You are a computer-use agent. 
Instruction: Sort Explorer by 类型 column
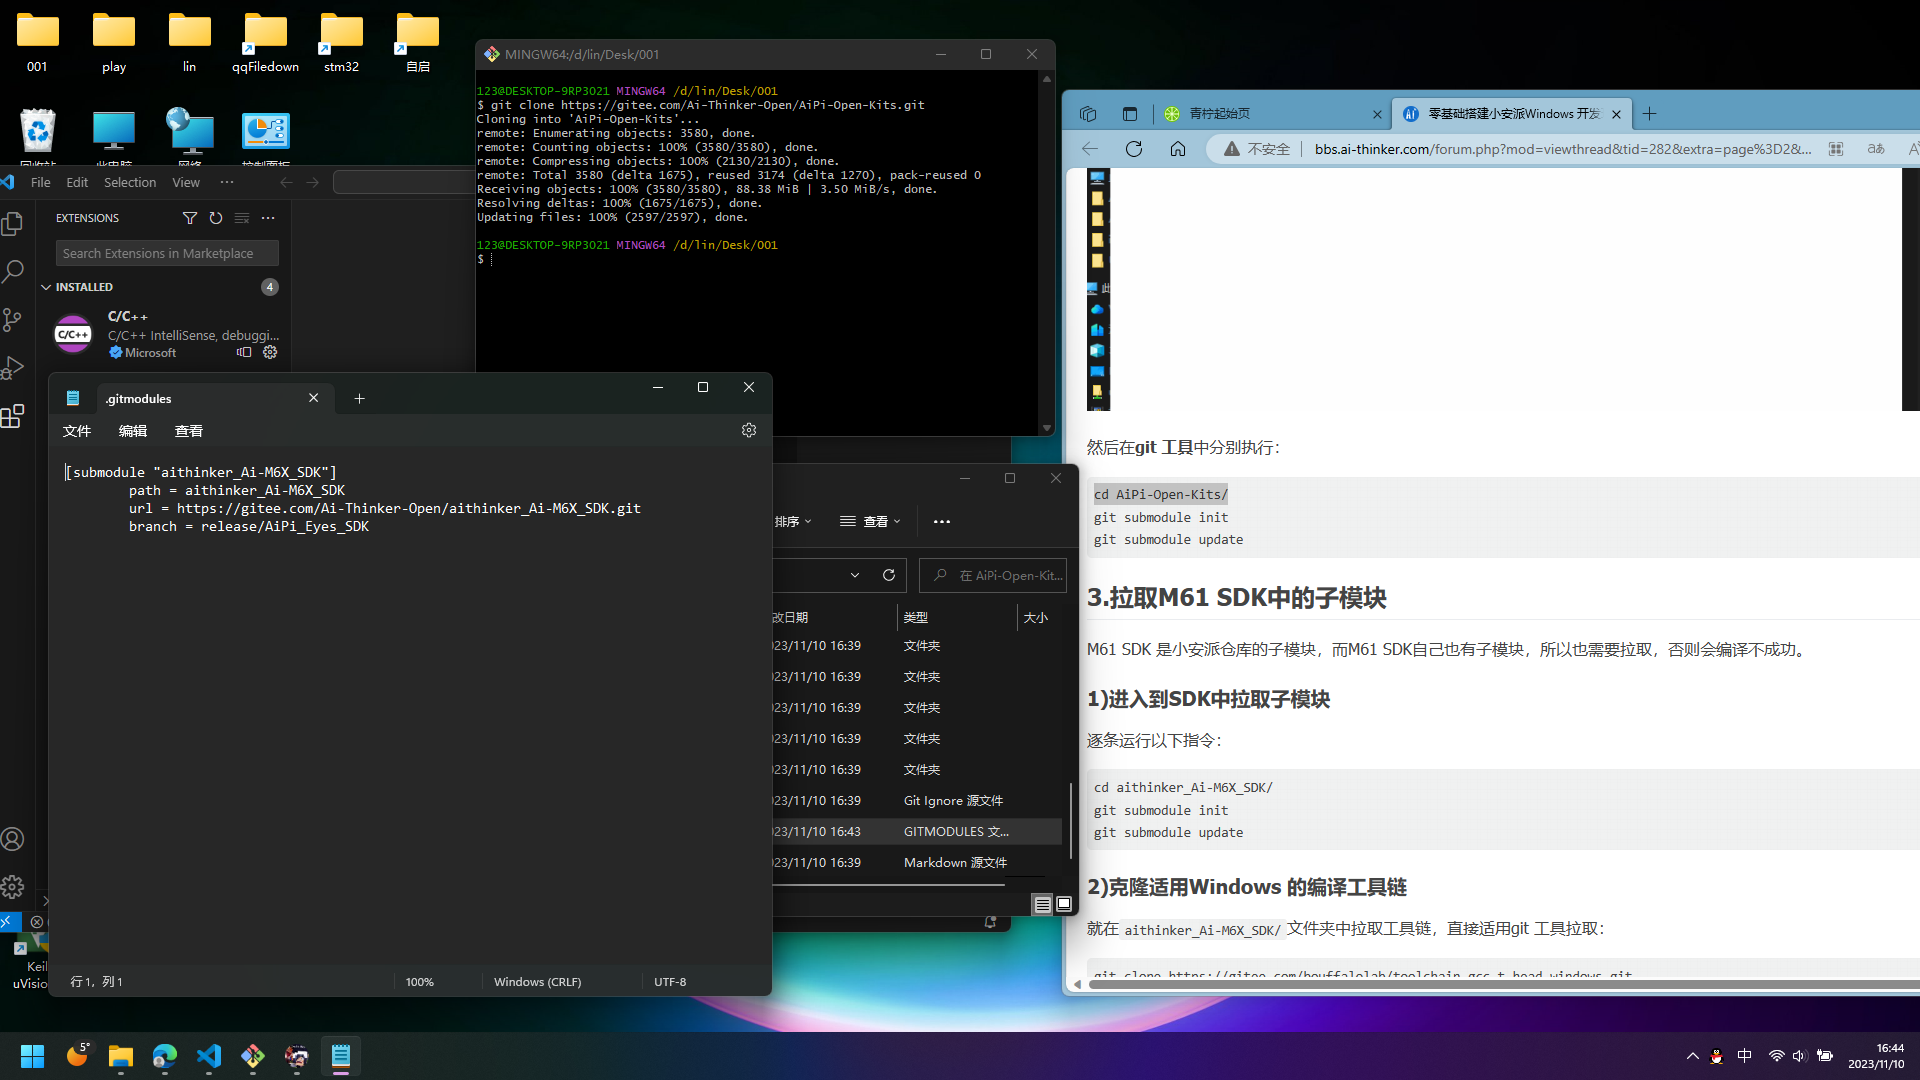pyautogui.click(x=957, y=618)
